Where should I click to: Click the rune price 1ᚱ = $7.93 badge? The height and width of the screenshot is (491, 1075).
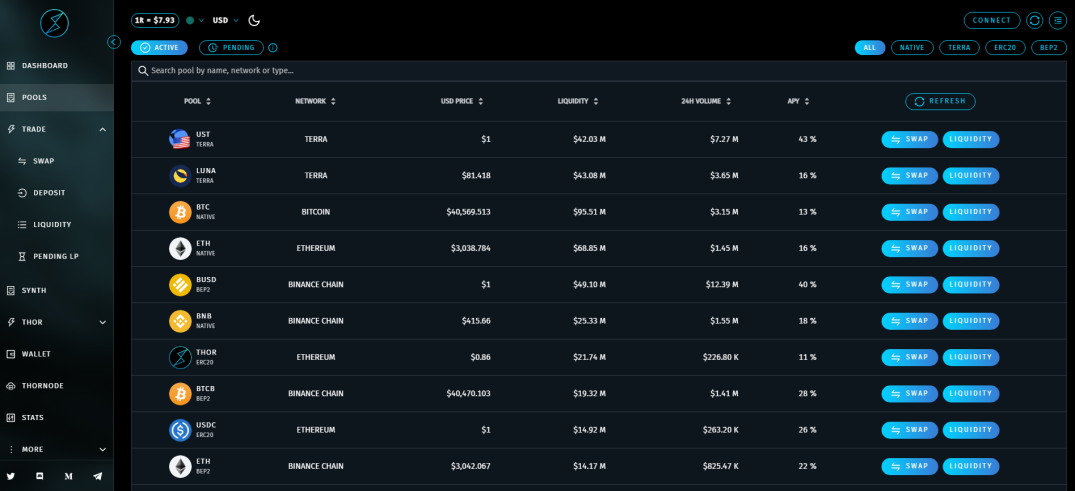click(x=155, y=21)
